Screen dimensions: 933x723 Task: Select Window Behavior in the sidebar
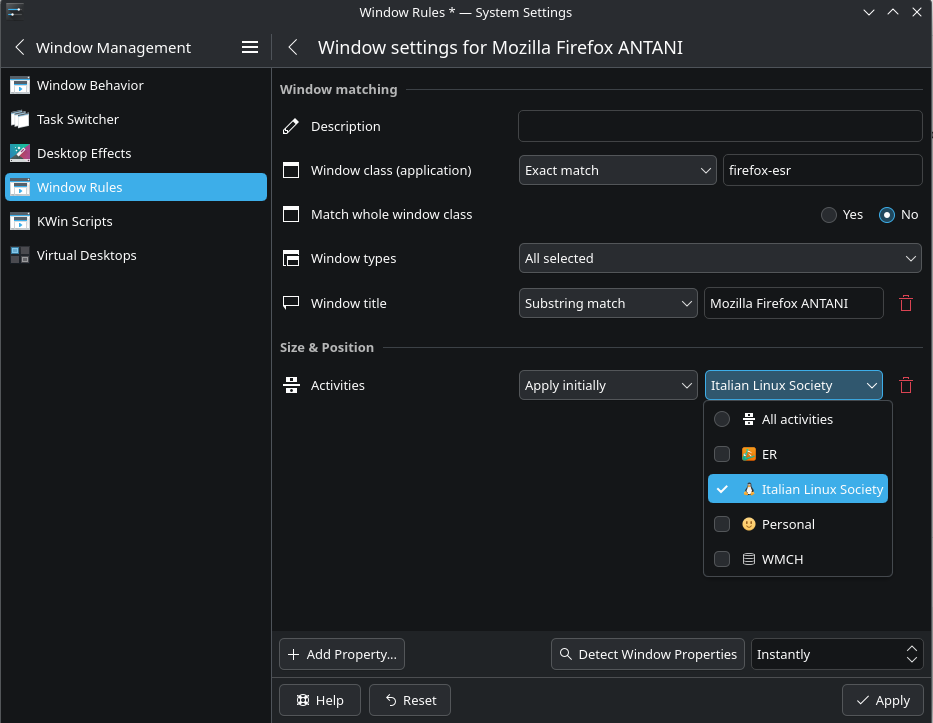[x=90, y=85]
